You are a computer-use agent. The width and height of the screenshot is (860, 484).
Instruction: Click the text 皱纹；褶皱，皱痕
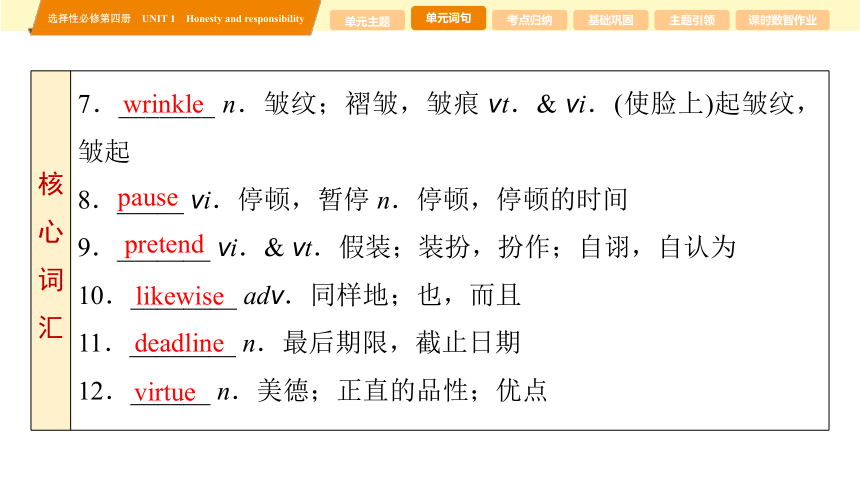[x=371, y=104]
